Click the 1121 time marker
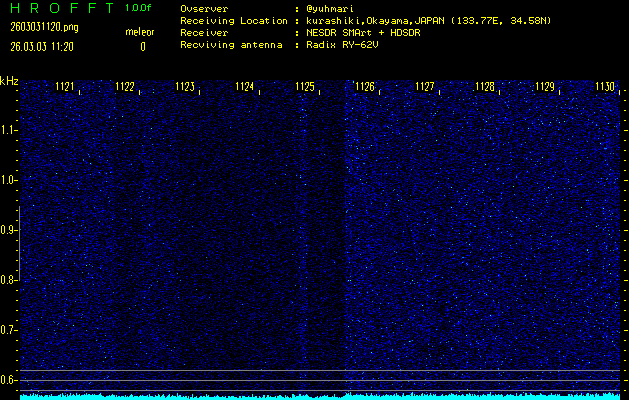 (x=65, y=87)
